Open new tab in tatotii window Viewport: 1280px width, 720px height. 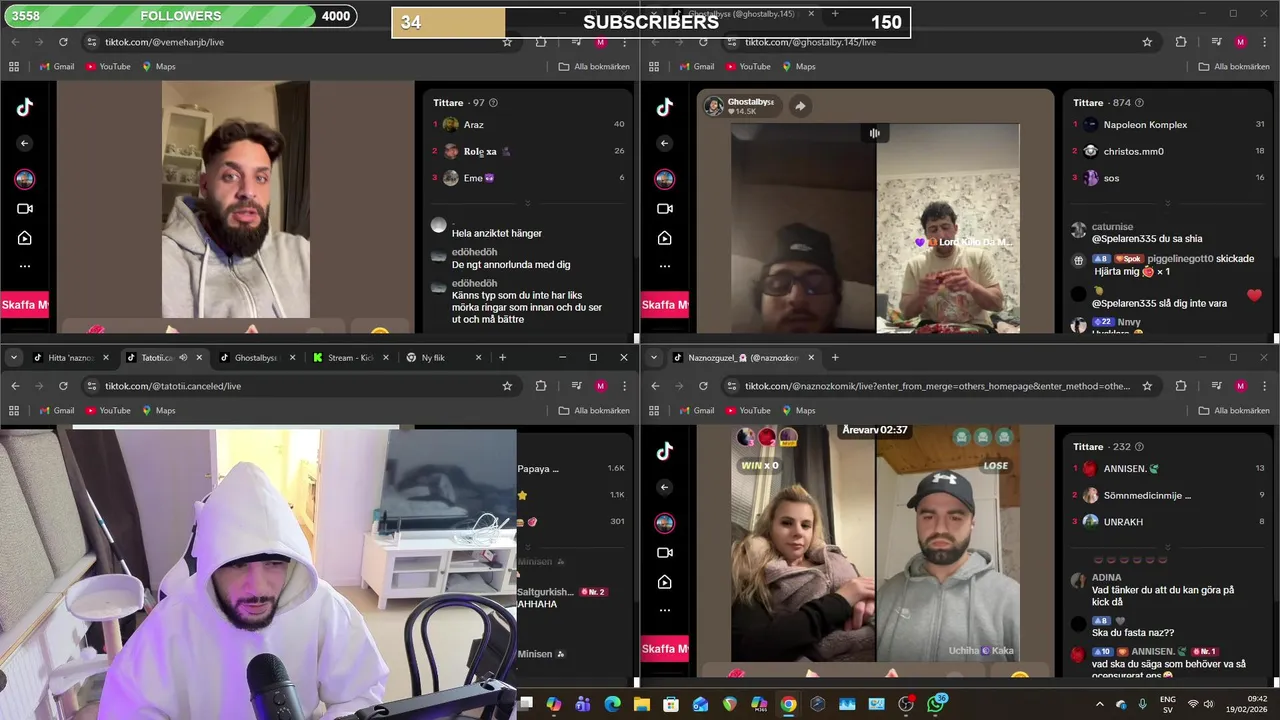[502, 357]
